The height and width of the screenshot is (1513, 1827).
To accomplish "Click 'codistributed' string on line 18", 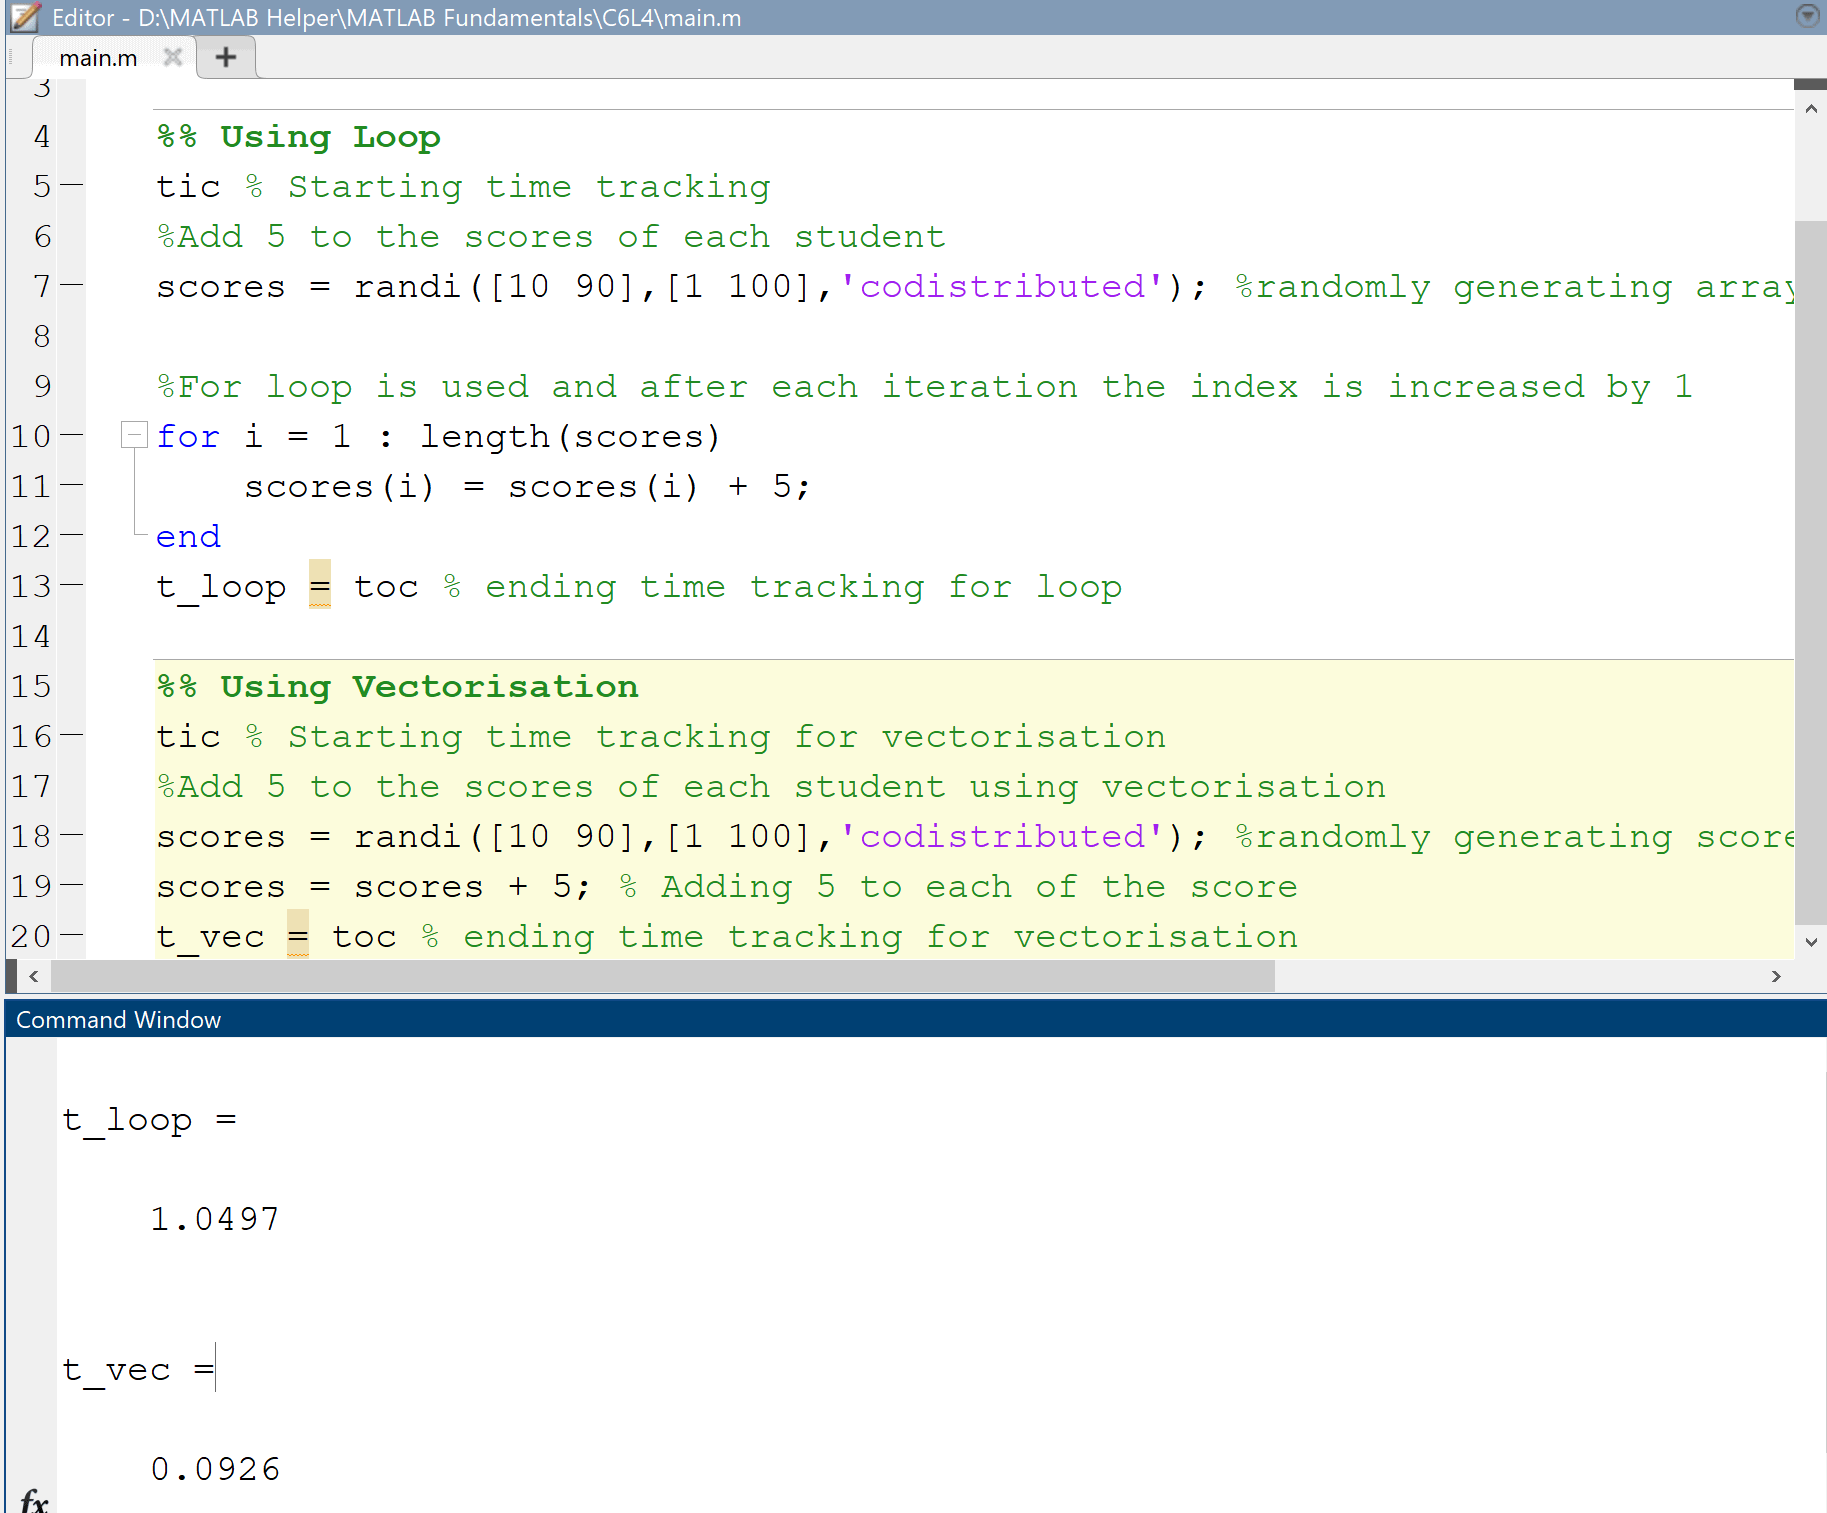I will (1002, 837).
